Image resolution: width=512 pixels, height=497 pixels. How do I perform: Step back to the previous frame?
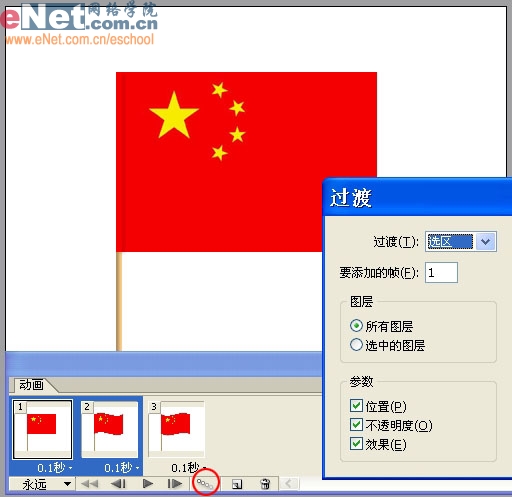(x=118, y=484)
